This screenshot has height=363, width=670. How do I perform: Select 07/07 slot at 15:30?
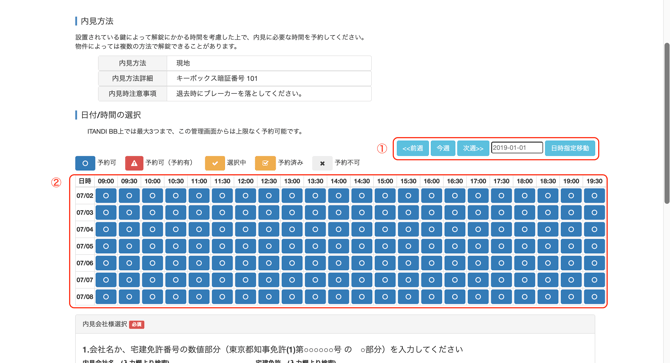408,280
